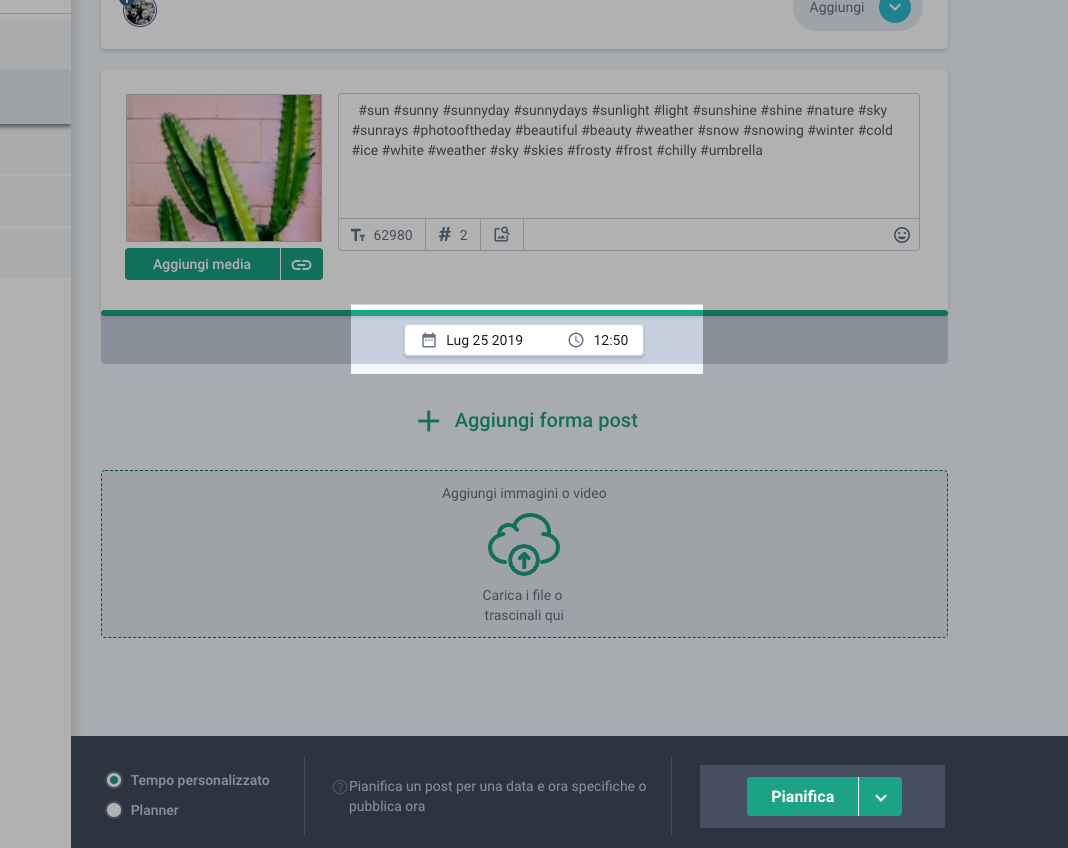This screenshot has width=1068, height=848.
Task: Click inside the hashtag caption text area
Action: [x=628, y=180]
